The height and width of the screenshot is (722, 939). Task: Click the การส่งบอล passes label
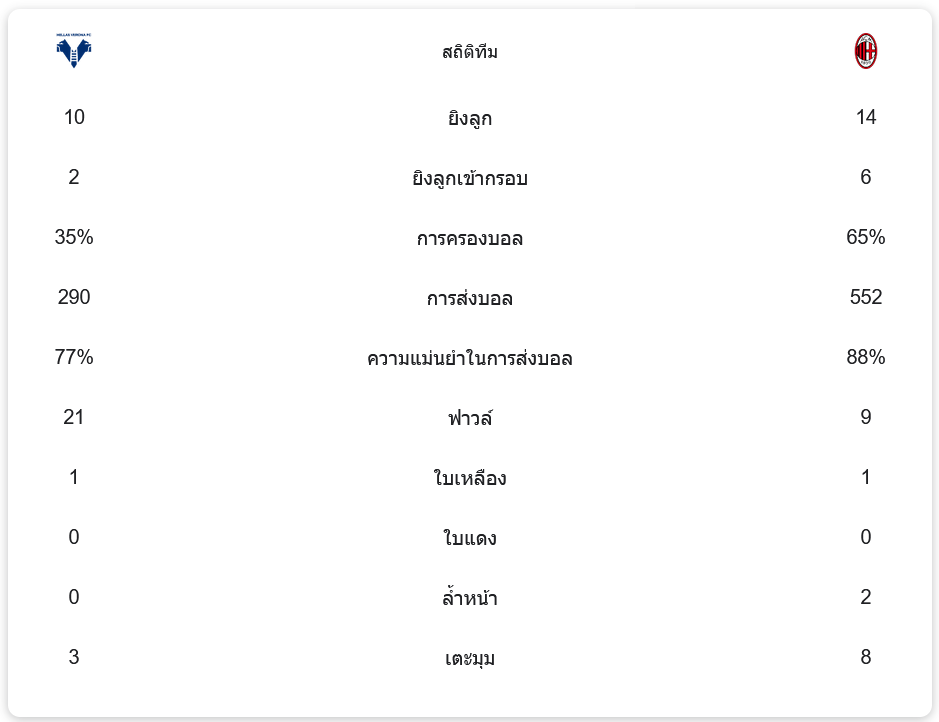pos(470,299)
